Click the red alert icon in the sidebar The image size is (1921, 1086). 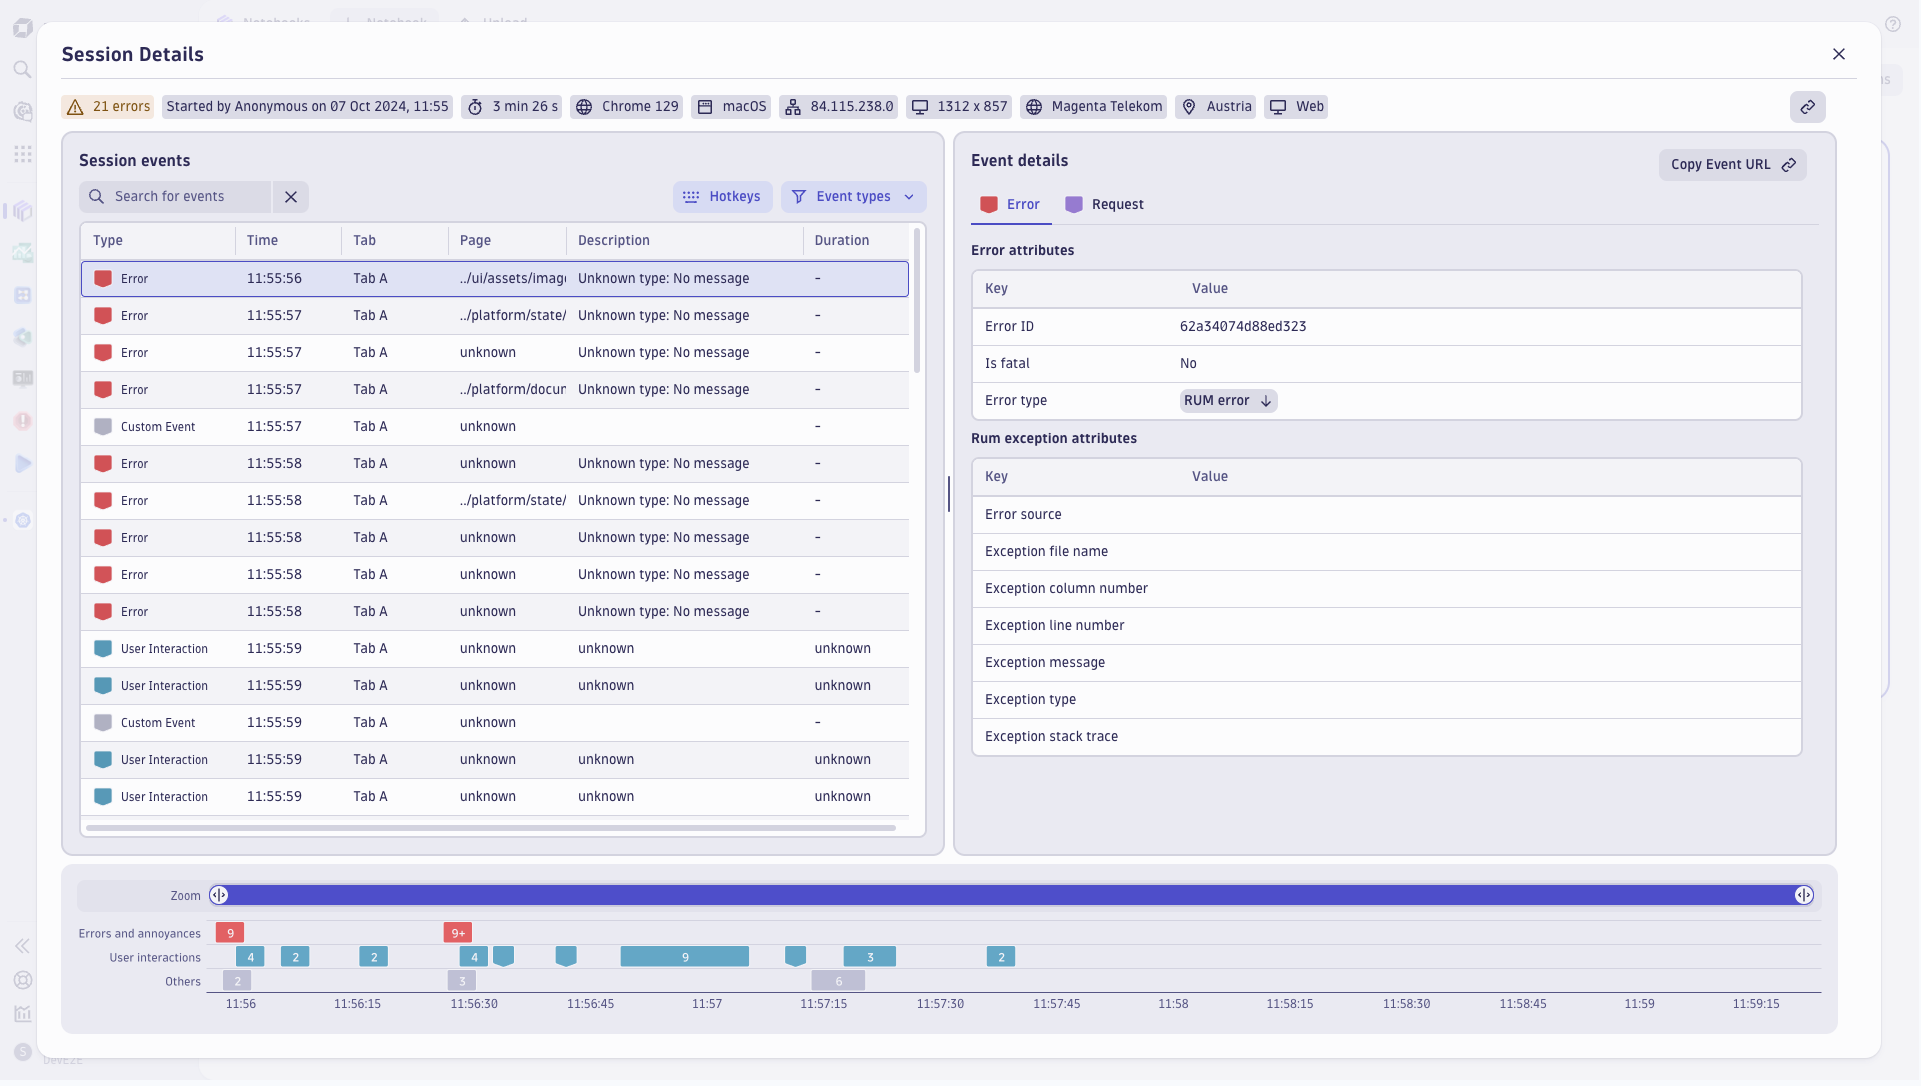pos(22,421)
